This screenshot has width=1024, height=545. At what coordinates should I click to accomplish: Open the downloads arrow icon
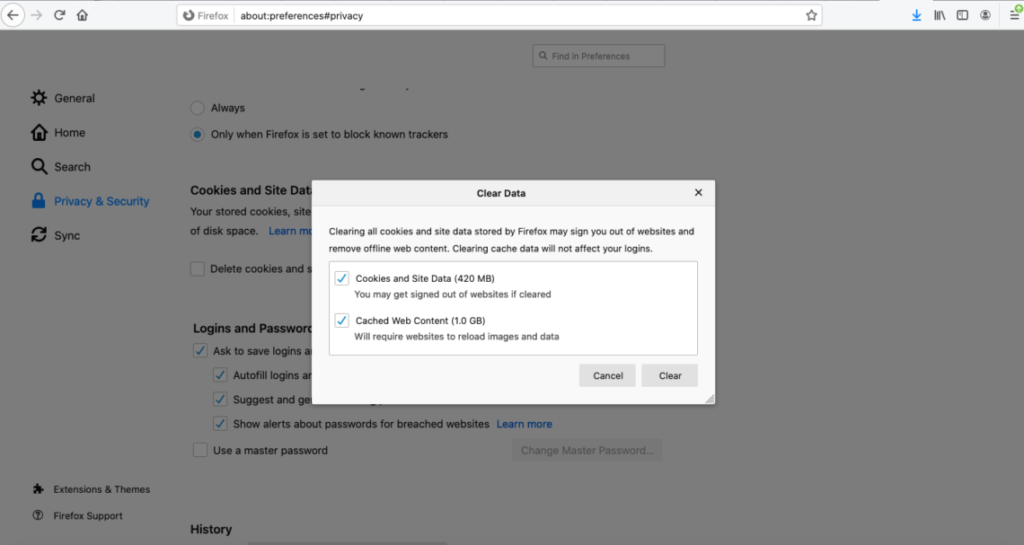point(916,15)
